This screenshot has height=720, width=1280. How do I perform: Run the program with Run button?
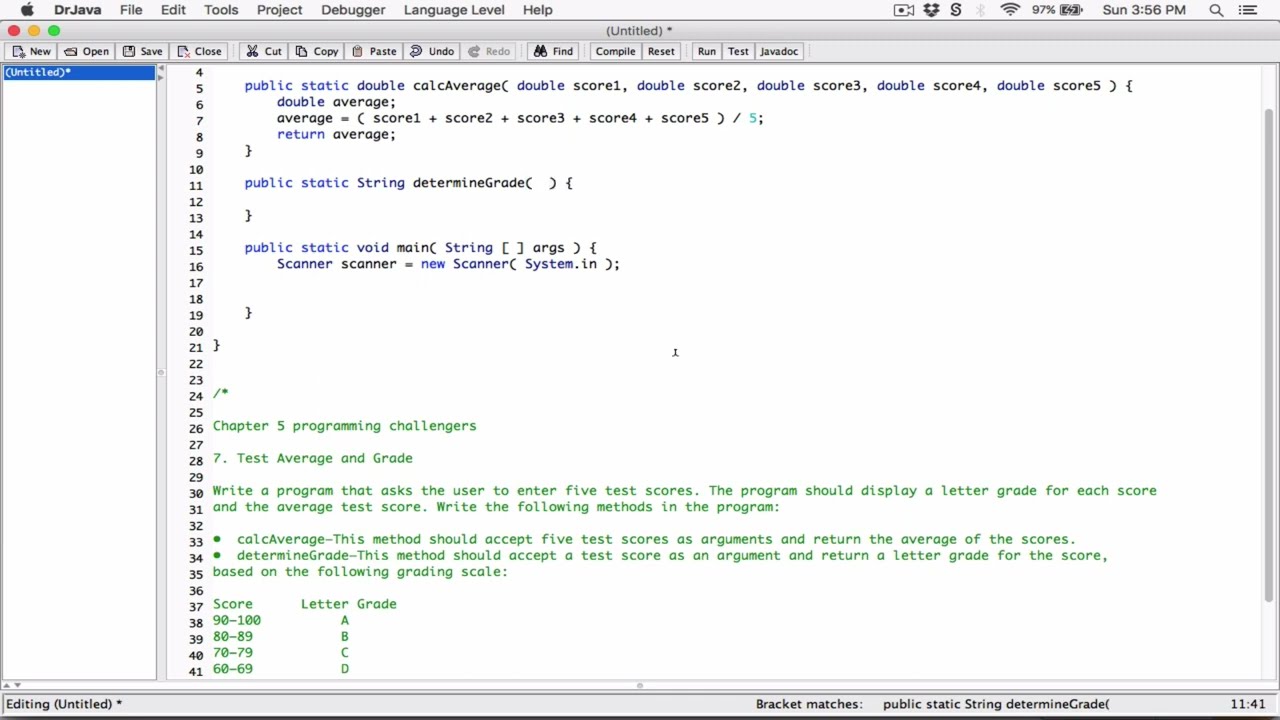707,51
